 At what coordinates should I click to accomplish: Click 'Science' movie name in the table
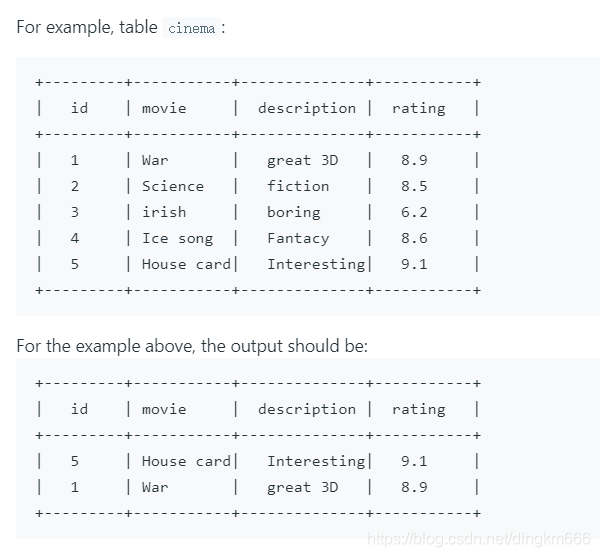coord(173,186)
